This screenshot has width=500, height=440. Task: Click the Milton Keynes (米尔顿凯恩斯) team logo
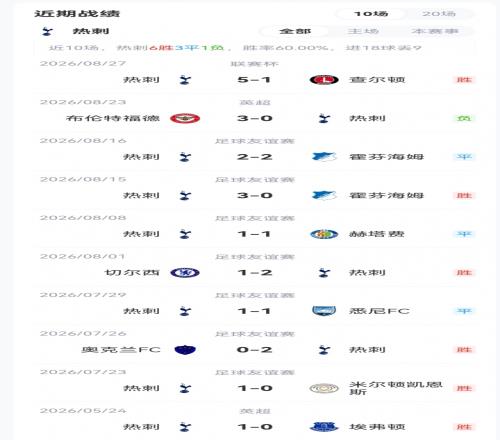(324, 388)
